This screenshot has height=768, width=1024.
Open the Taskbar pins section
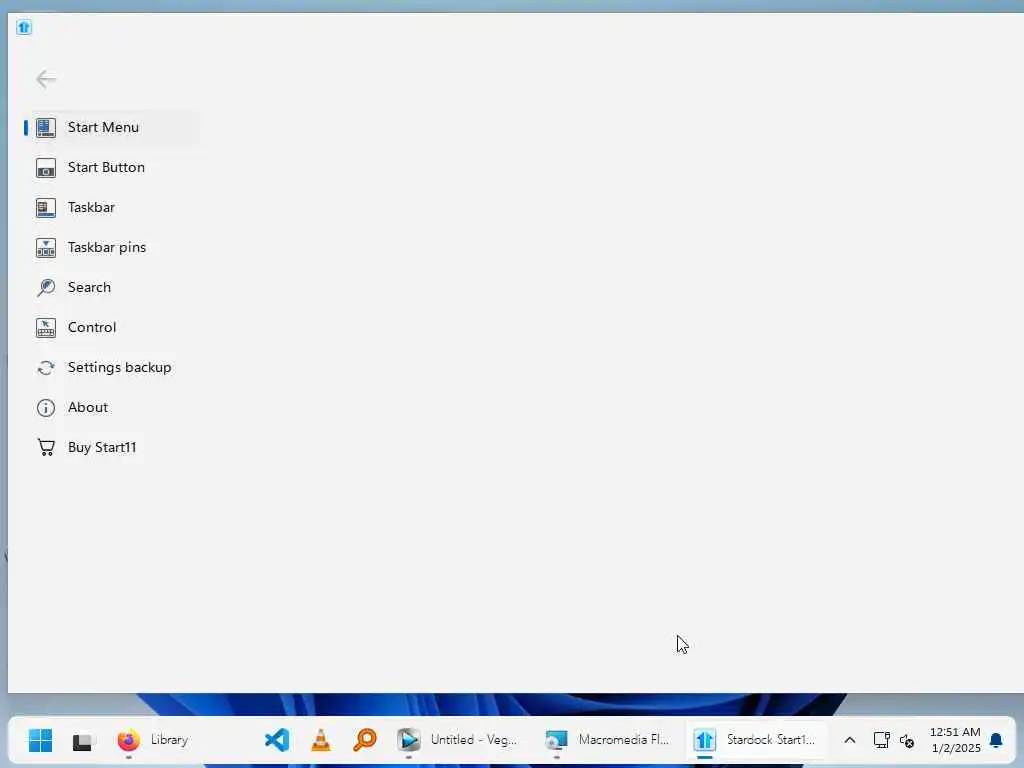tap(112, 248)
